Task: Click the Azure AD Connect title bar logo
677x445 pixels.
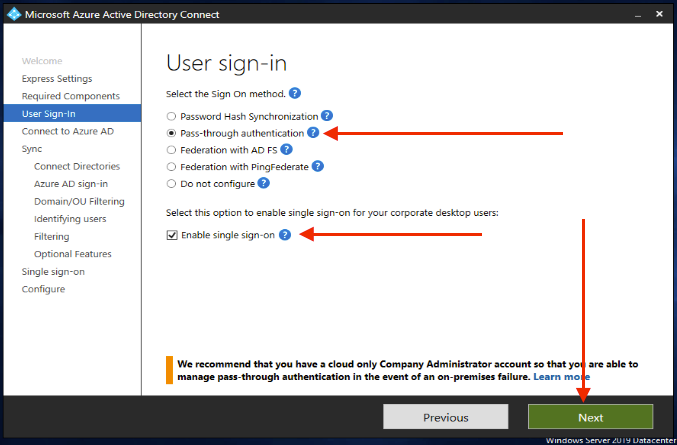Action: point(14,14)
